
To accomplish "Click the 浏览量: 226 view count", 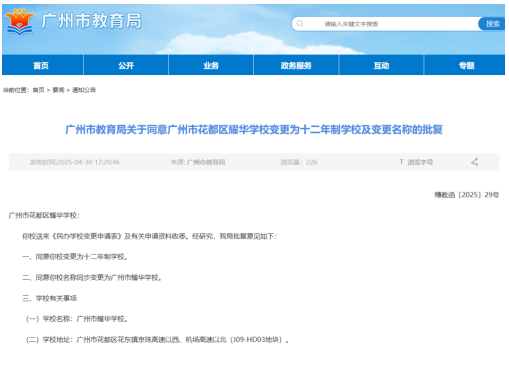I will click(299, 162).
